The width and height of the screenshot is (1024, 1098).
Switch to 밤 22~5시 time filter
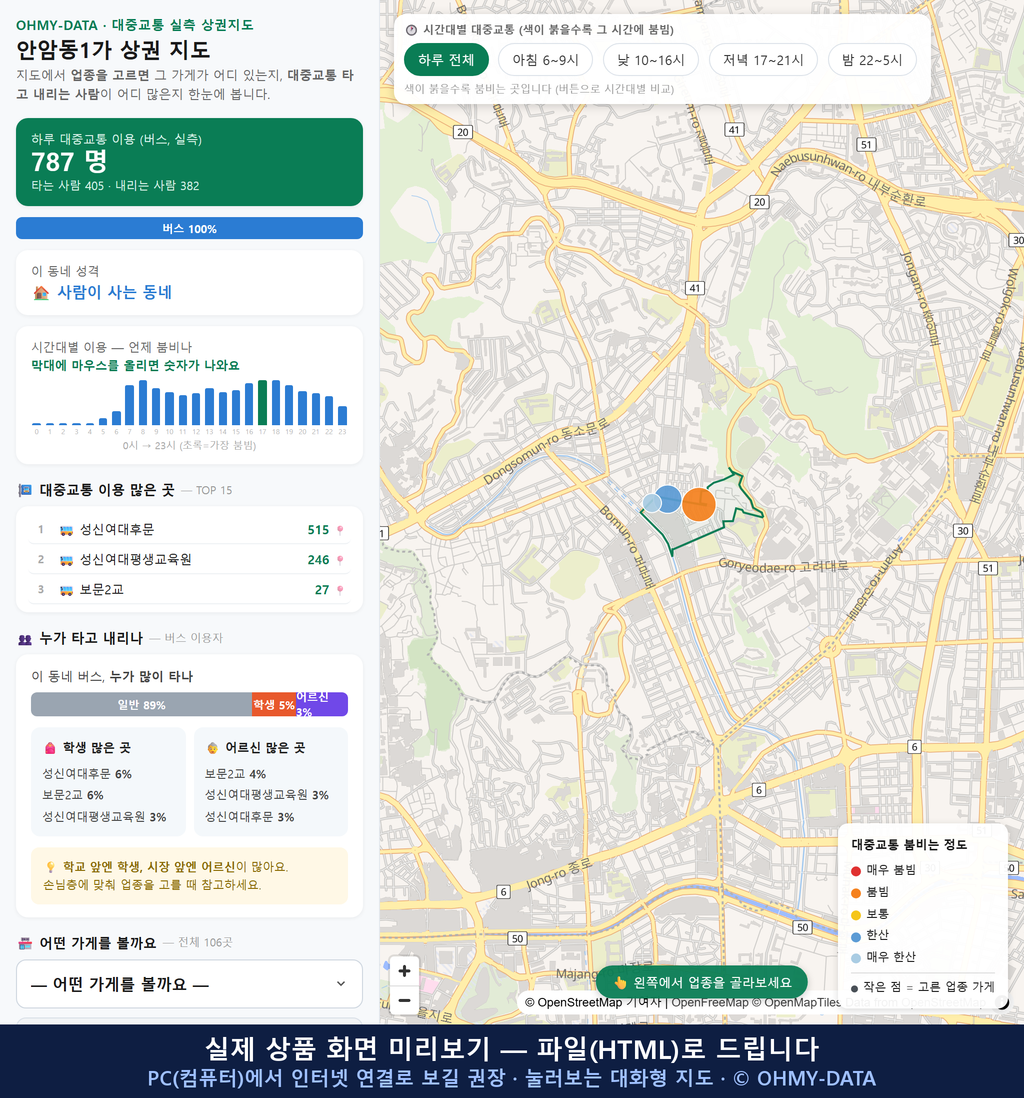click(x=872, y=60)
